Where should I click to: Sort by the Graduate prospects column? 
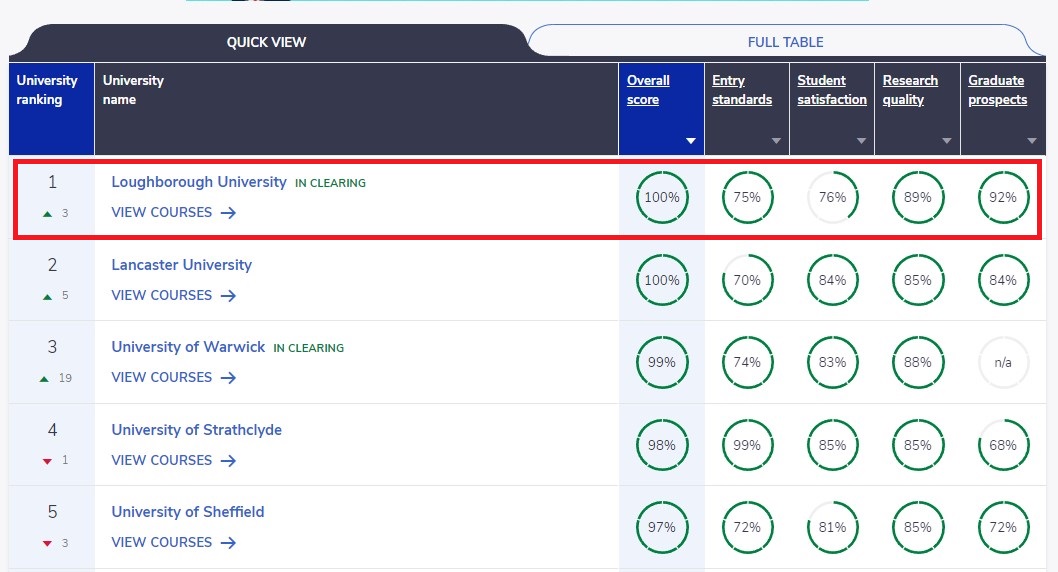pos(997,90)
